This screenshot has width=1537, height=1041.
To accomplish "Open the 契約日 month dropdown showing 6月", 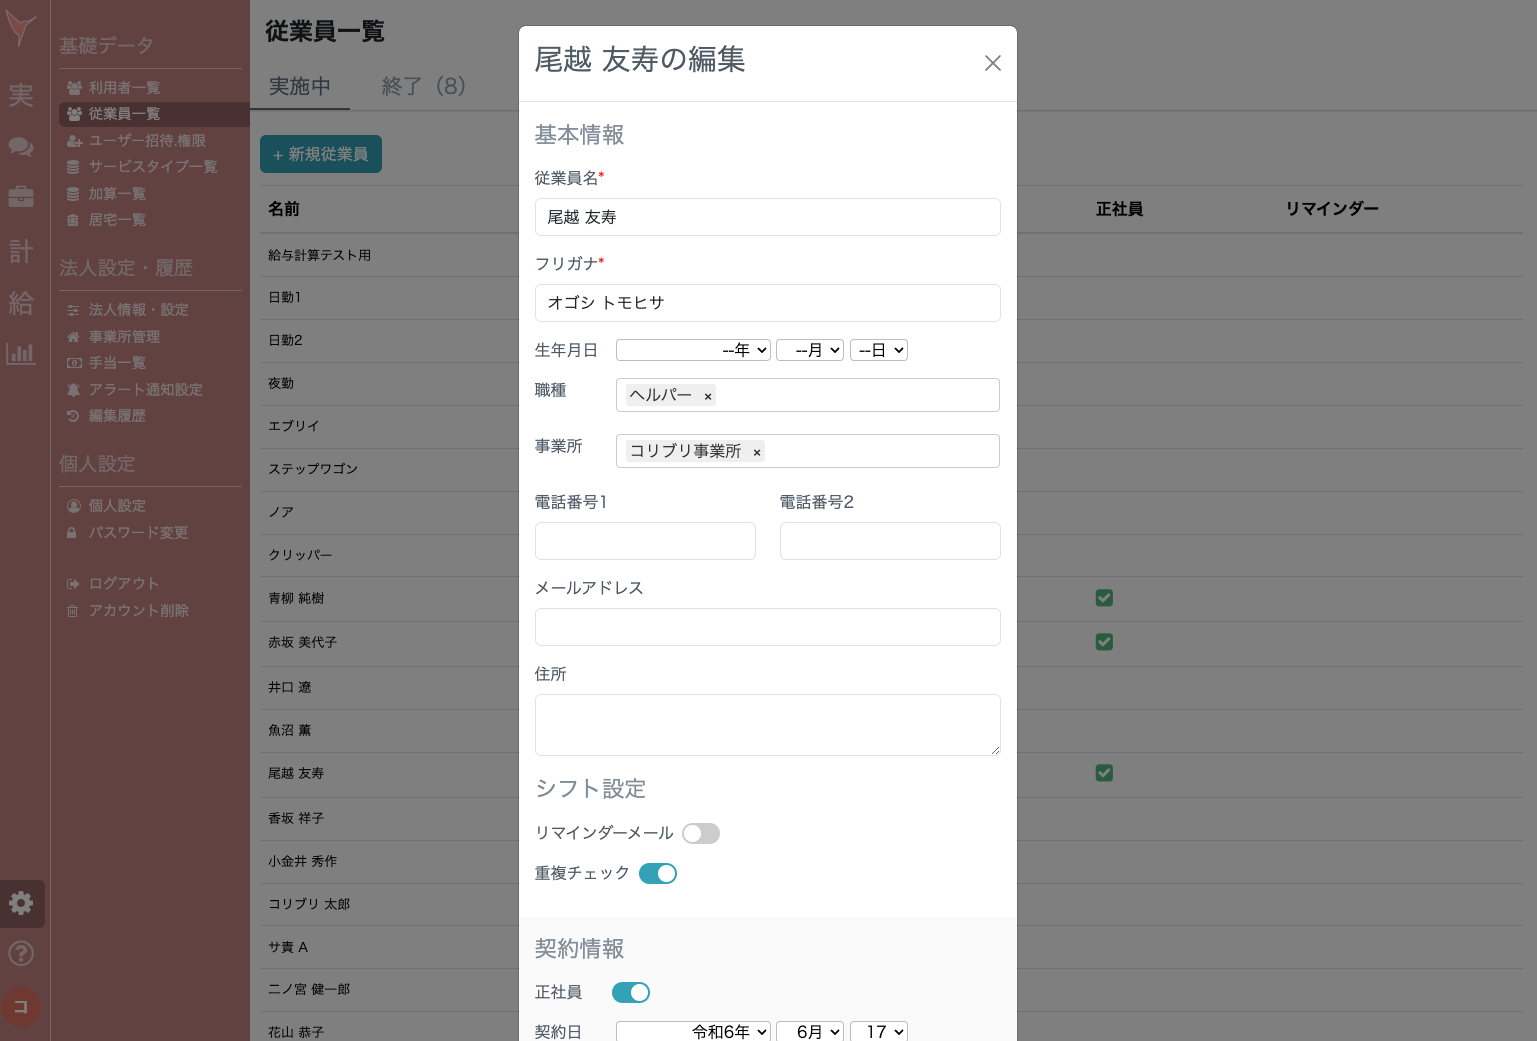I will tap(810, 1032).
